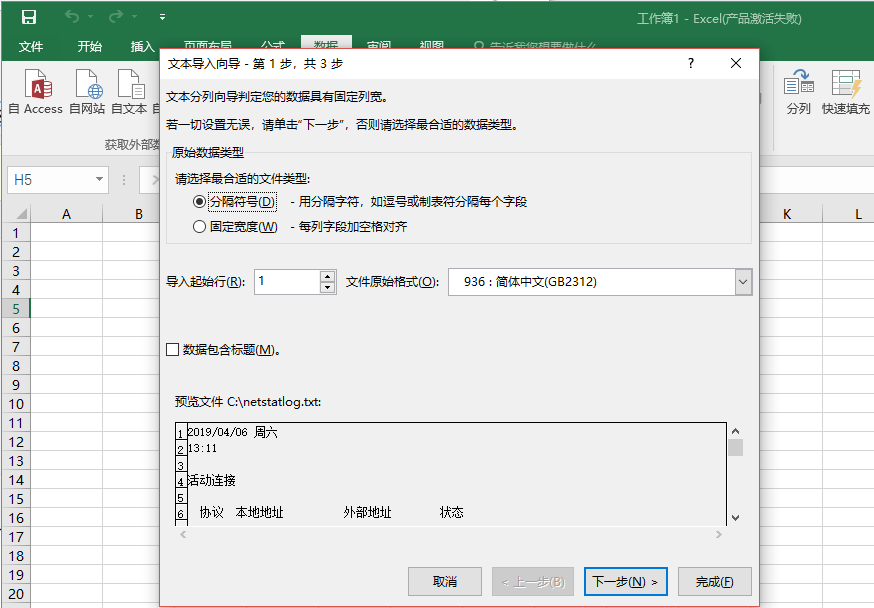The width and height of the screenshot is (874, 608).
Task: Click the wizard help question mark
Action: click(691, 63)
